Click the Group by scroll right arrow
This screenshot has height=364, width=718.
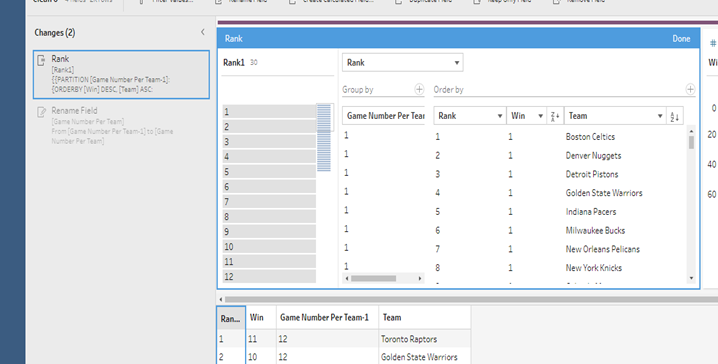pos(420,278)
